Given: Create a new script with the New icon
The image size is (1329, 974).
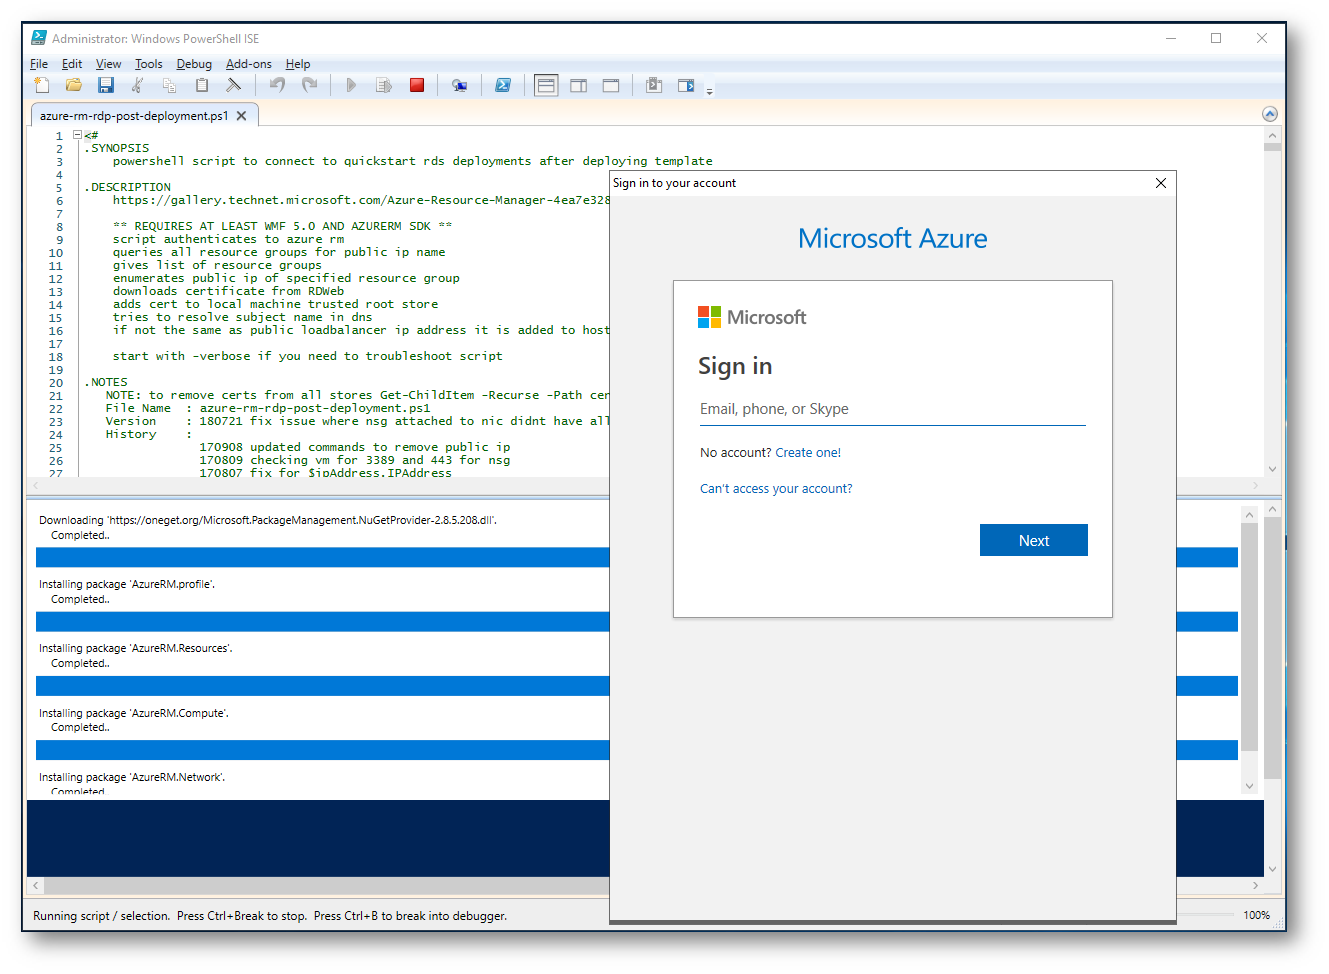Looking at the screenshot, I should click(41, 85).
